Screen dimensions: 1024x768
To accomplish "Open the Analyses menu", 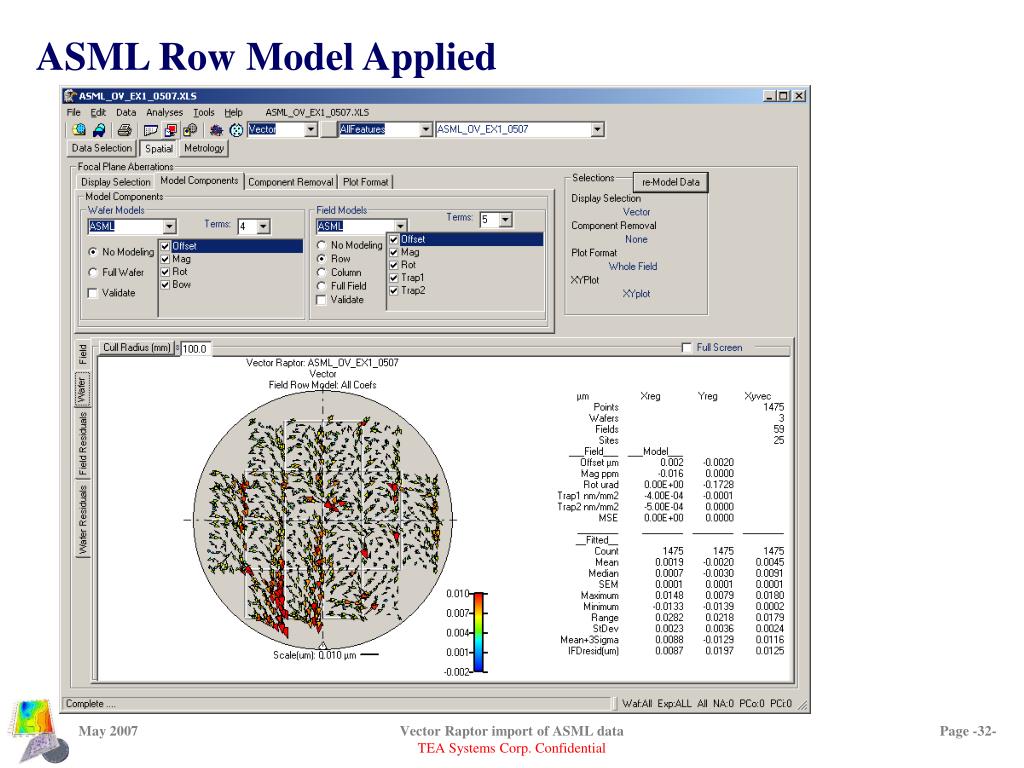I will tap(165, 112).
